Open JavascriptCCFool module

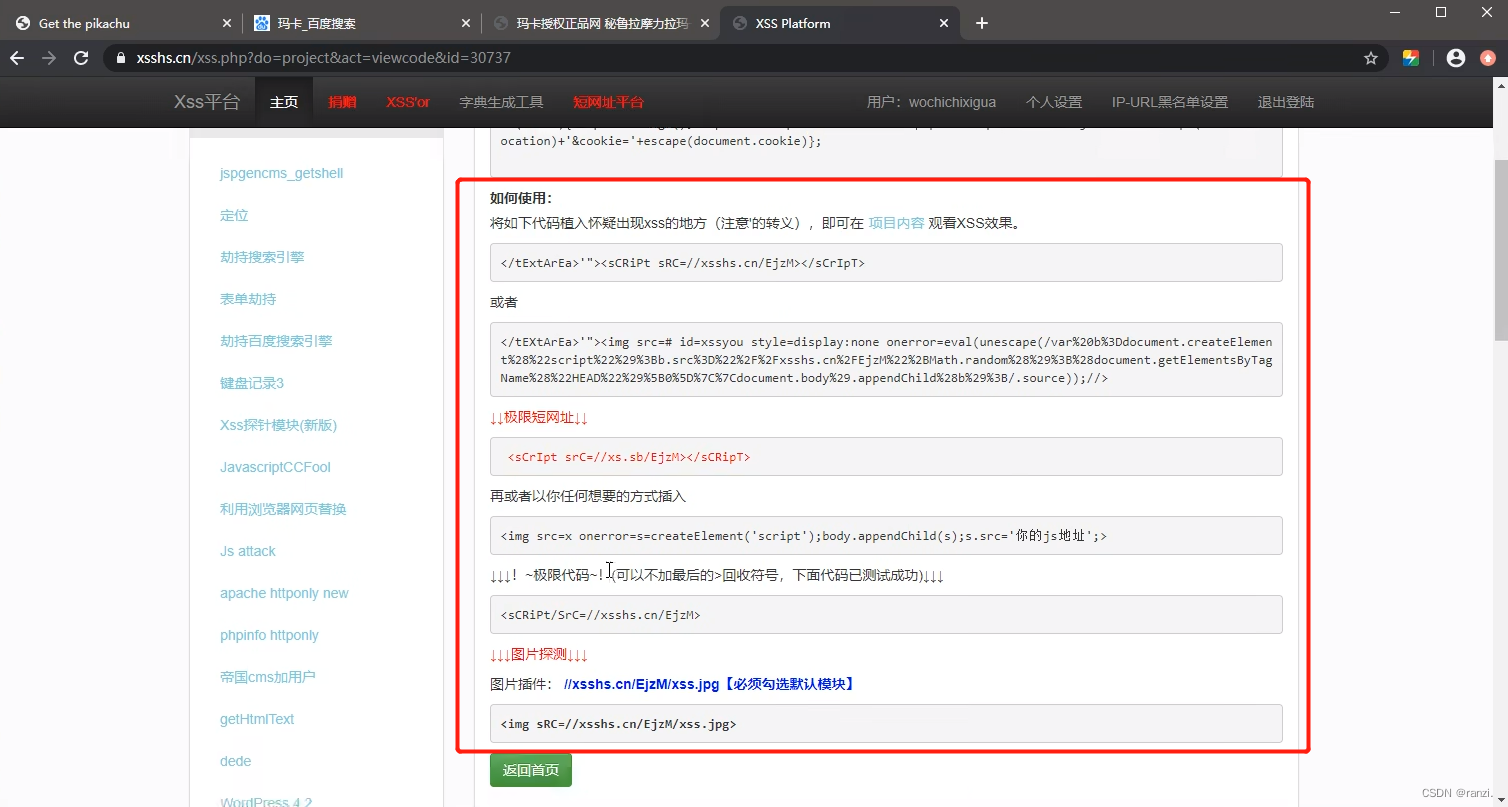pyautogui.click(x=275, y=467)
